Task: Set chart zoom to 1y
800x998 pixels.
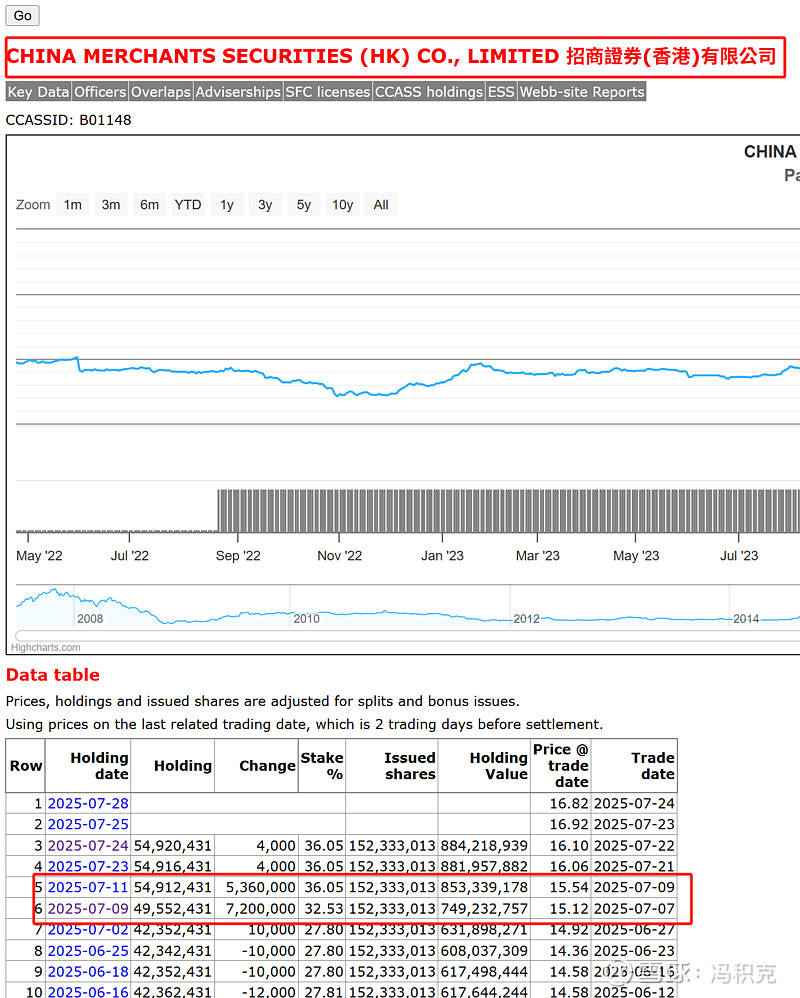Action: point(227,205)
